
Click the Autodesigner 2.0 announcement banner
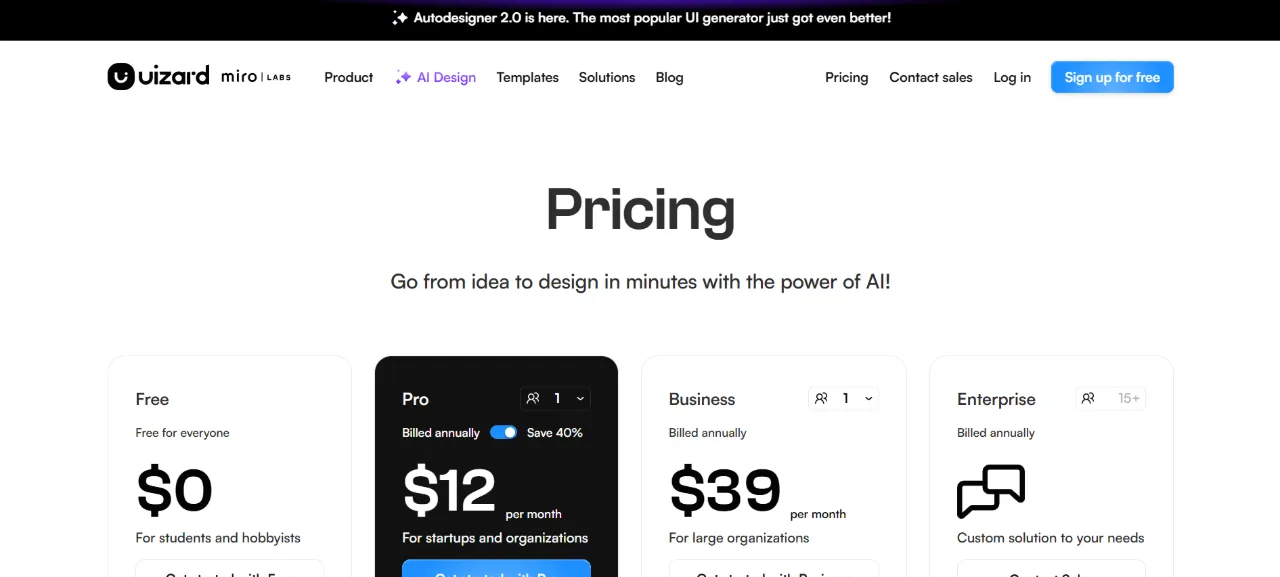click(x=640, y=18)
